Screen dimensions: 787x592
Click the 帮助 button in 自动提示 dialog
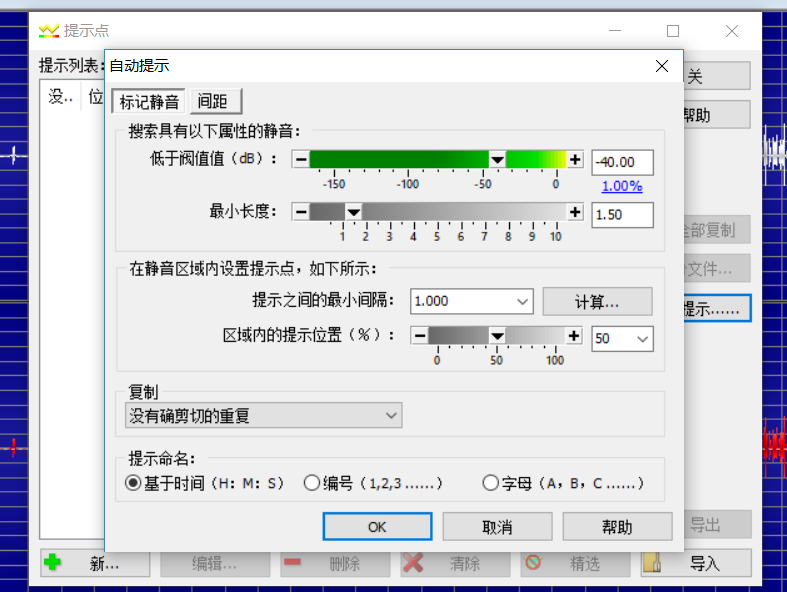click(617, 527)
